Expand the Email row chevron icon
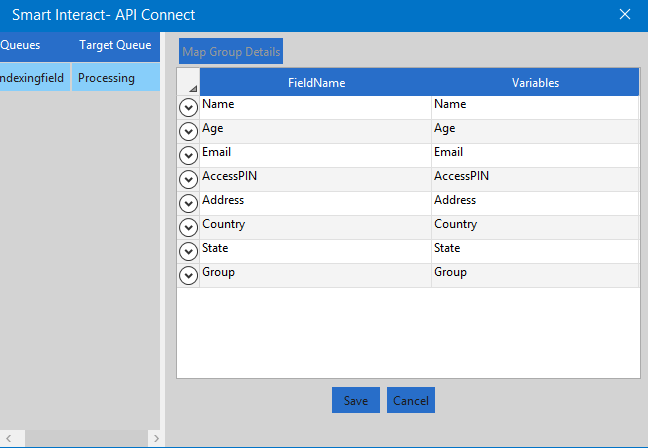The height and width of the screenshot is (448, 648). (x=188, y=156)
